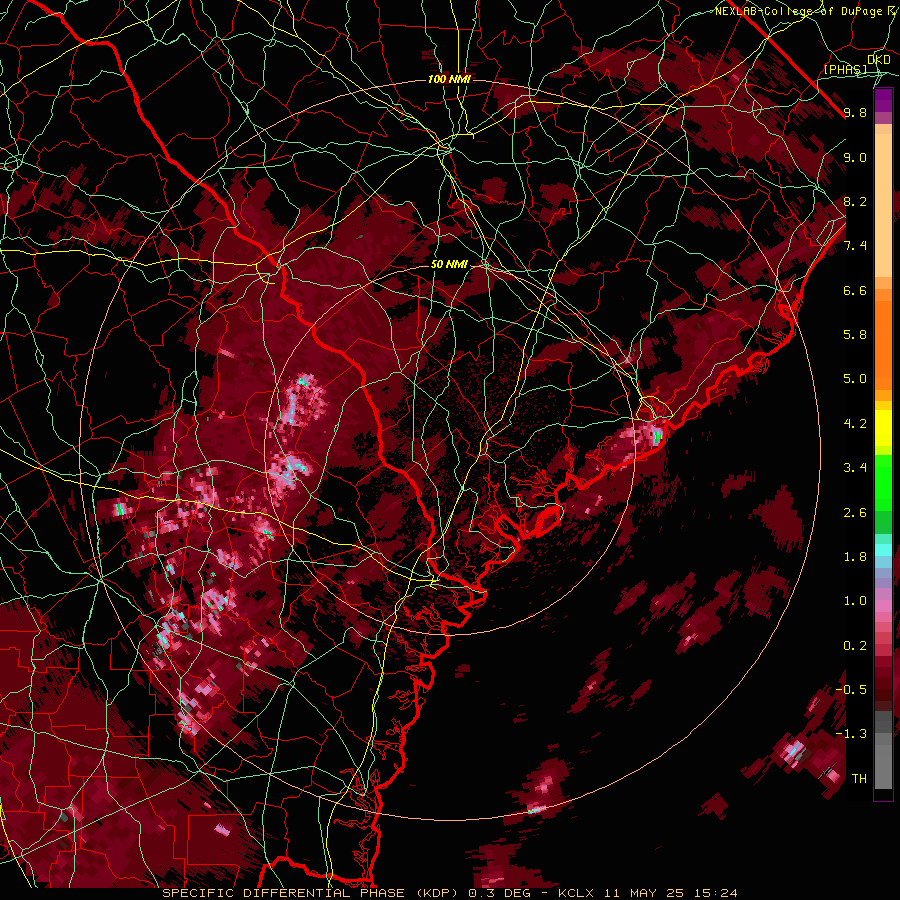Screen dimensions: 900x900
Task: Click the yellow swatch on the color bar
Action: (x=883, y=428)
